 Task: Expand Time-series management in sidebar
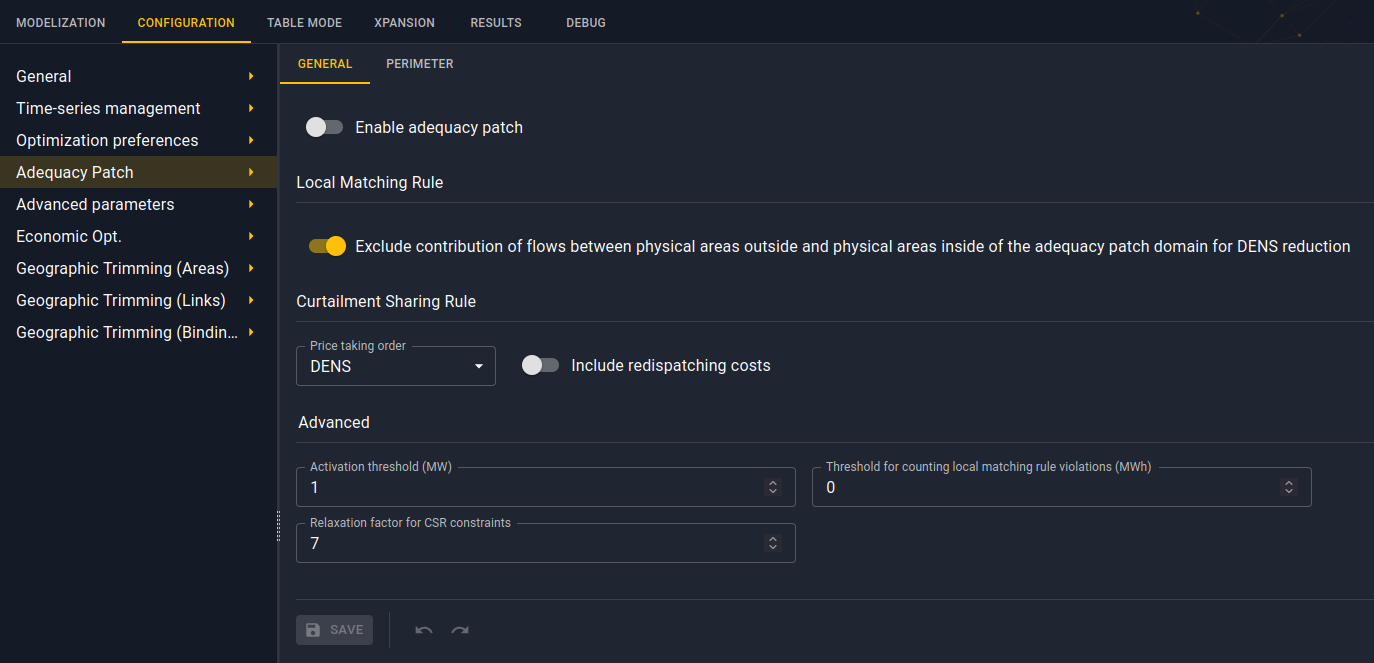tap(138, 108)
